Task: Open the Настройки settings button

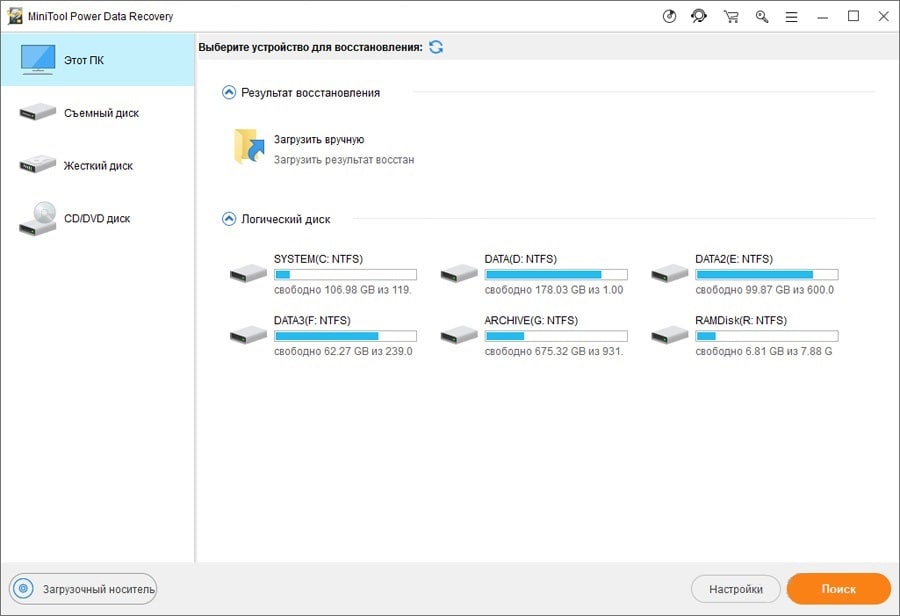Action: coord(736,589)
